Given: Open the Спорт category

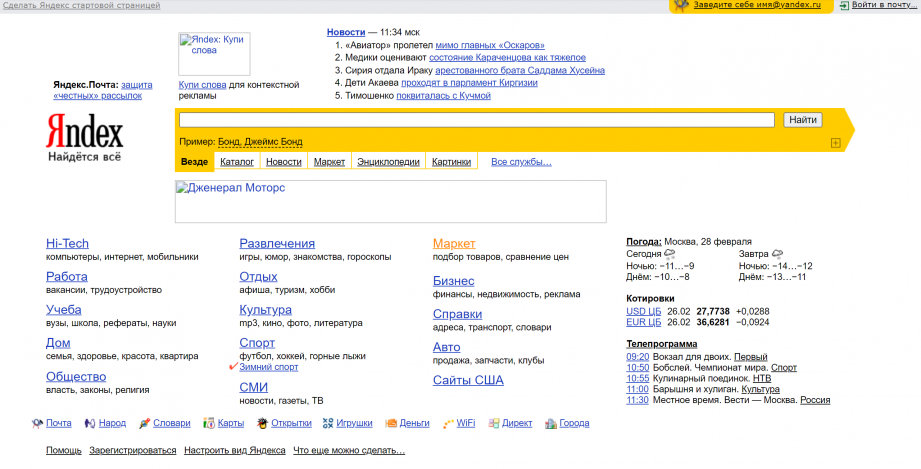Looking at the screenshot, I should [x=257, y=343].
